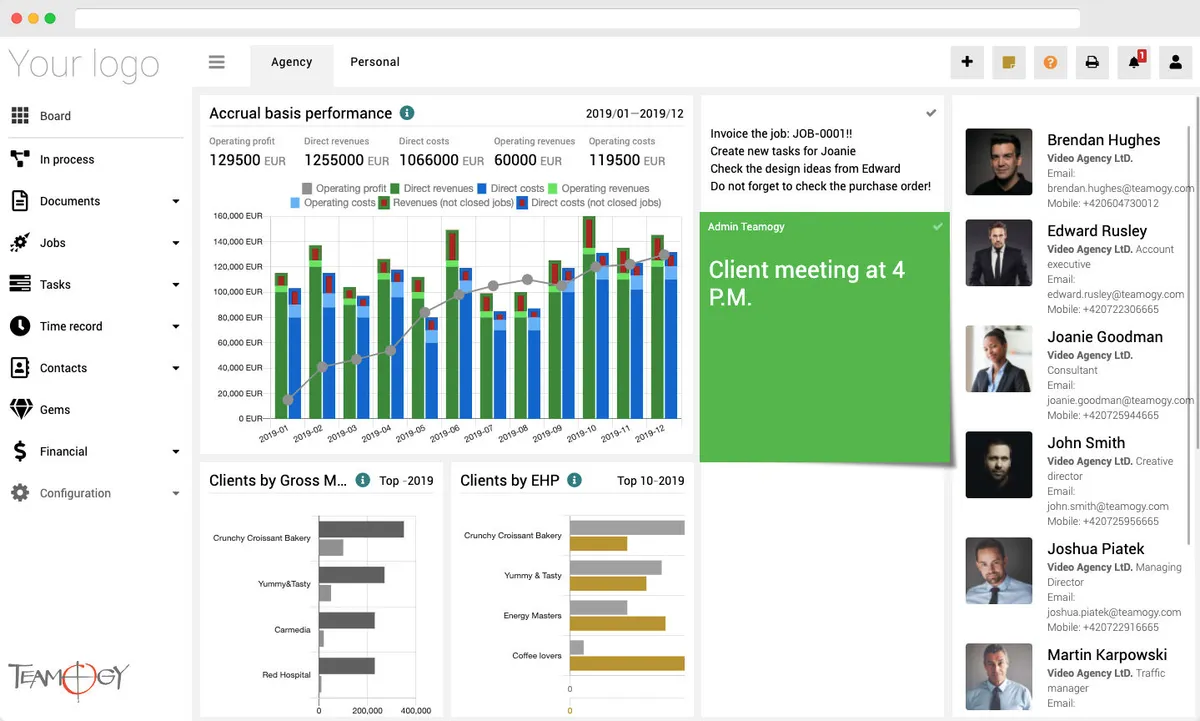Expand the Time record menu arrow
This screenshot has height=721, width=1200.
[x=176, y=326]
